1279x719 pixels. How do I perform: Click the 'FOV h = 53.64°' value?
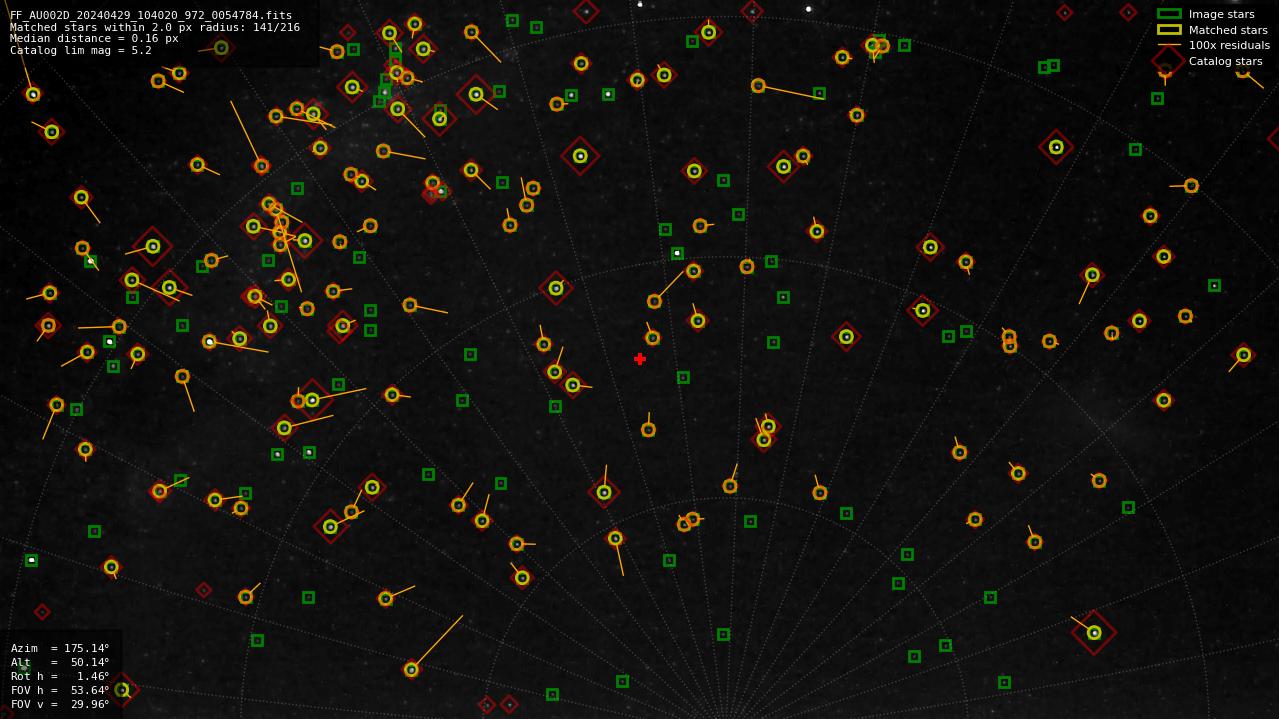tap(60, 690)
